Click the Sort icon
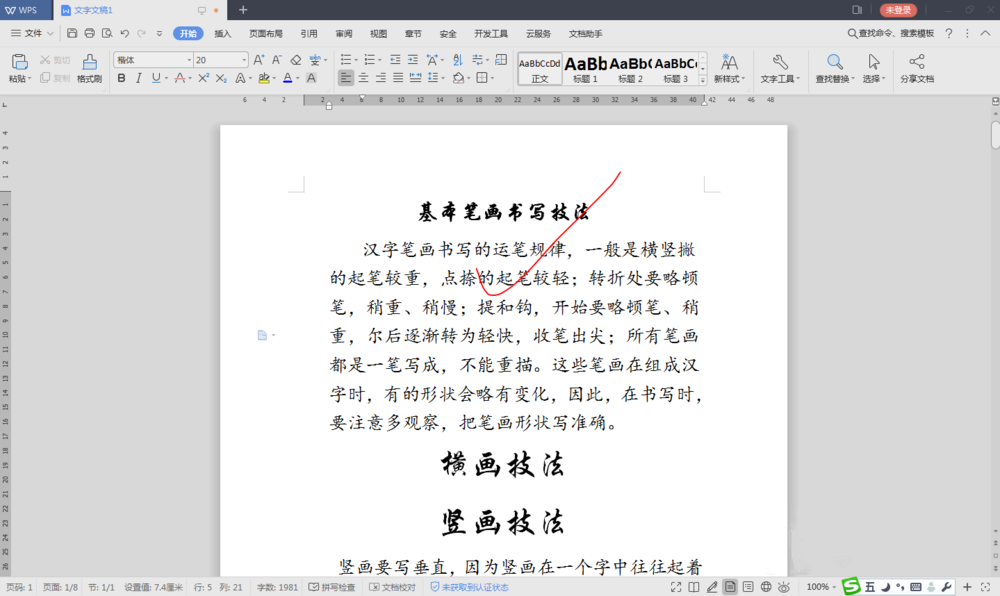1000x596 pixels. pos(457,60)
